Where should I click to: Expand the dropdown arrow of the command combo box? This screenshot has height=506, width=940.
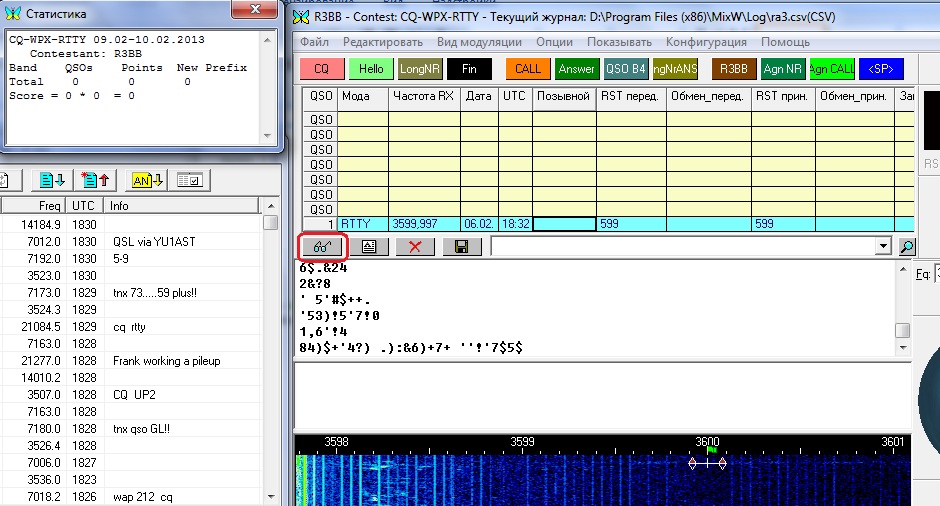pos(882,246)
